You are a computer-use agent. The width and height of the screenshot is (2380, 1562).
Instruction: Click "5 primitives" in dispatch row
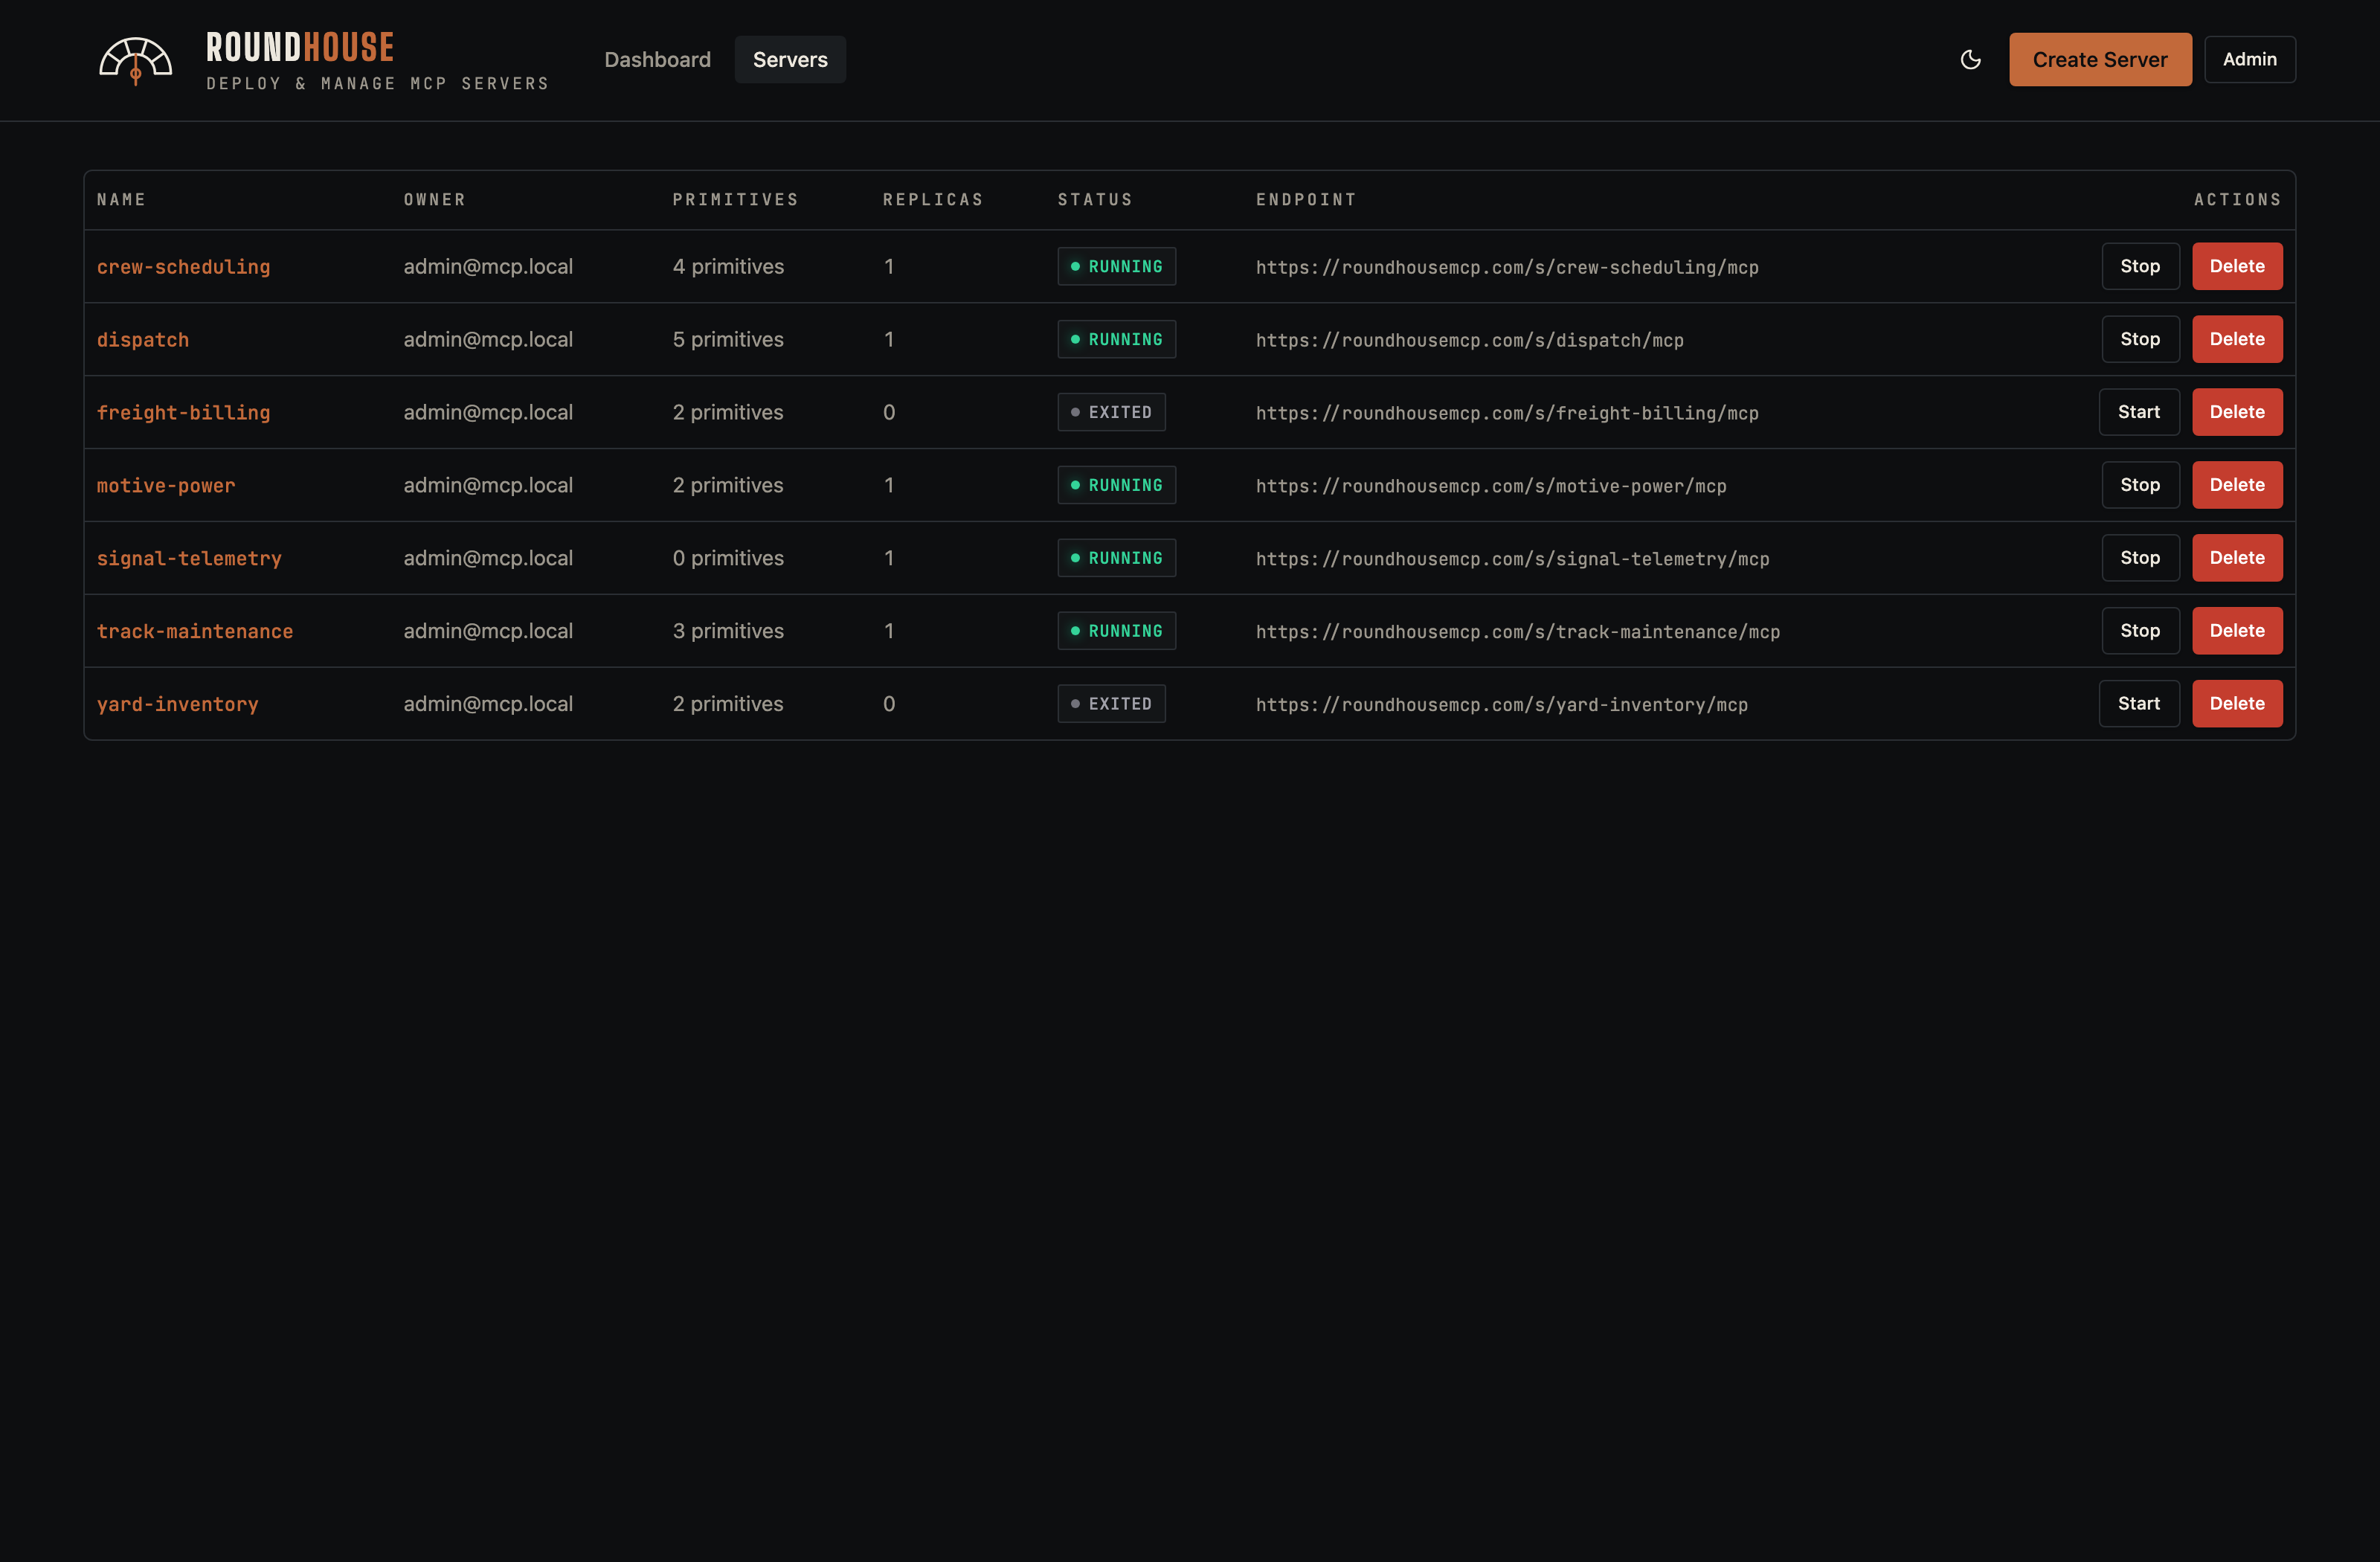point(728,340)
